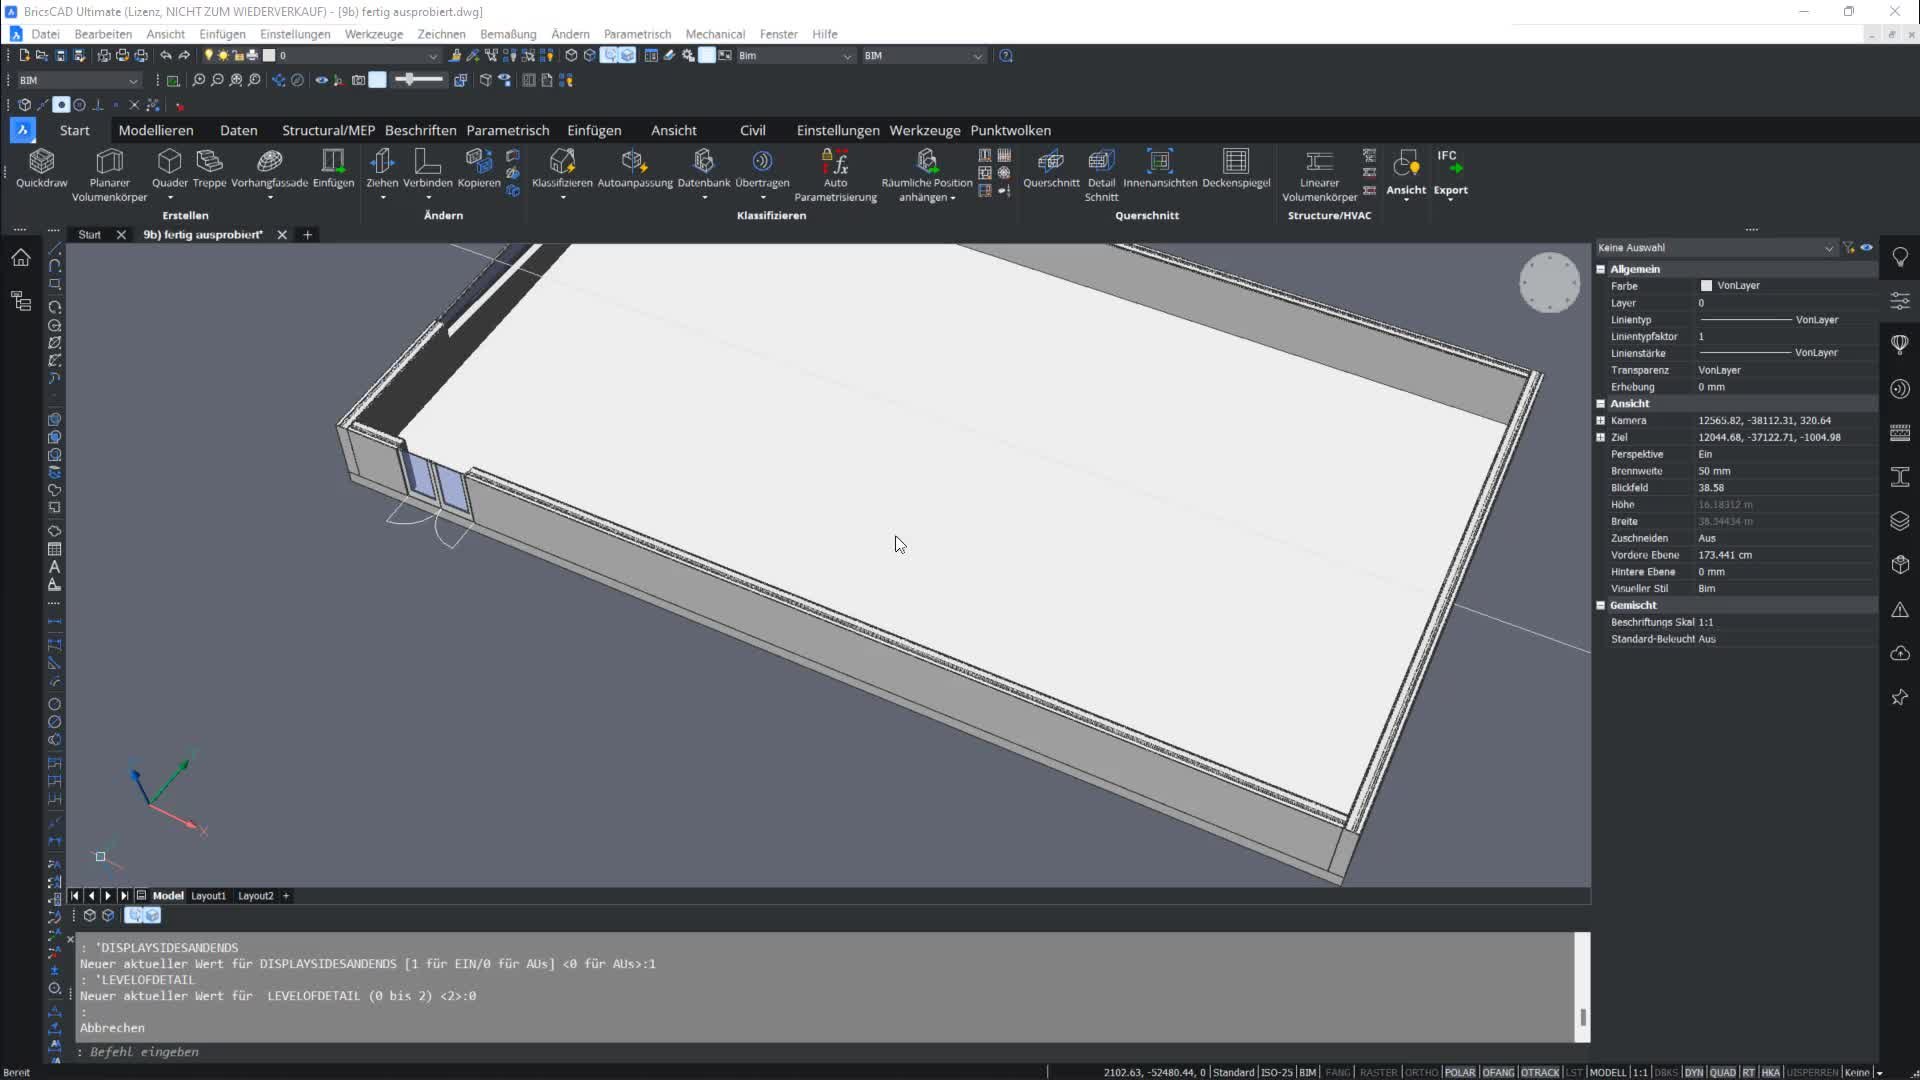The image size is (1920, 1080).
Task: Expand the Ziel coordinates row
Action: click(1600, 437)
